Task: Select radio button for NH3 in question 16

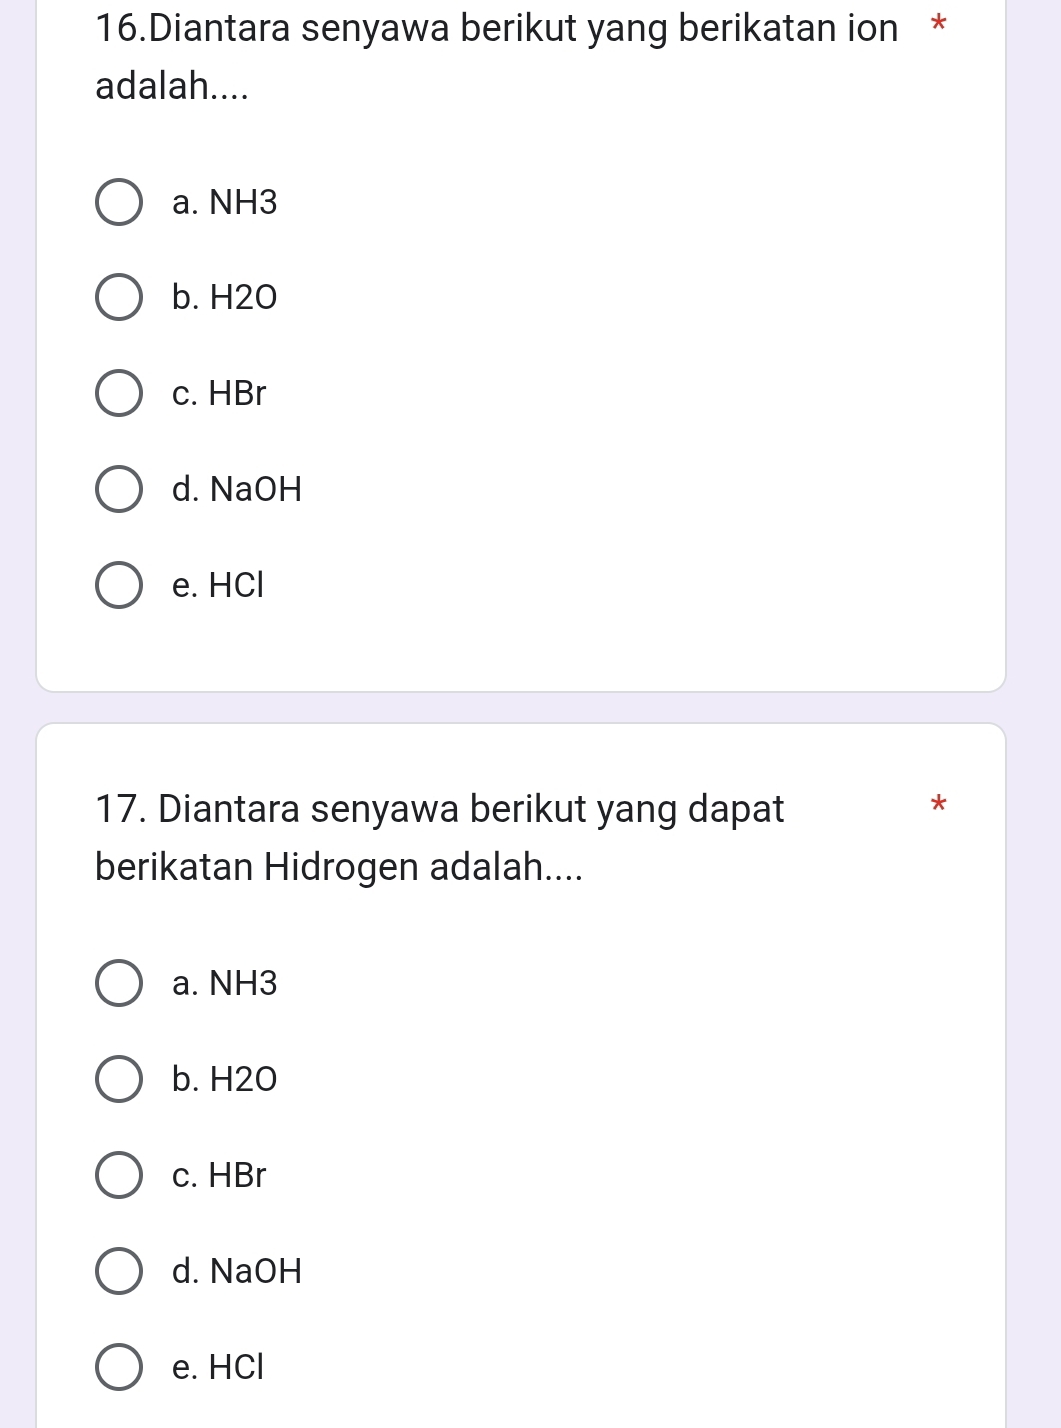Action: pyautogui.click(x=119, y=203)
